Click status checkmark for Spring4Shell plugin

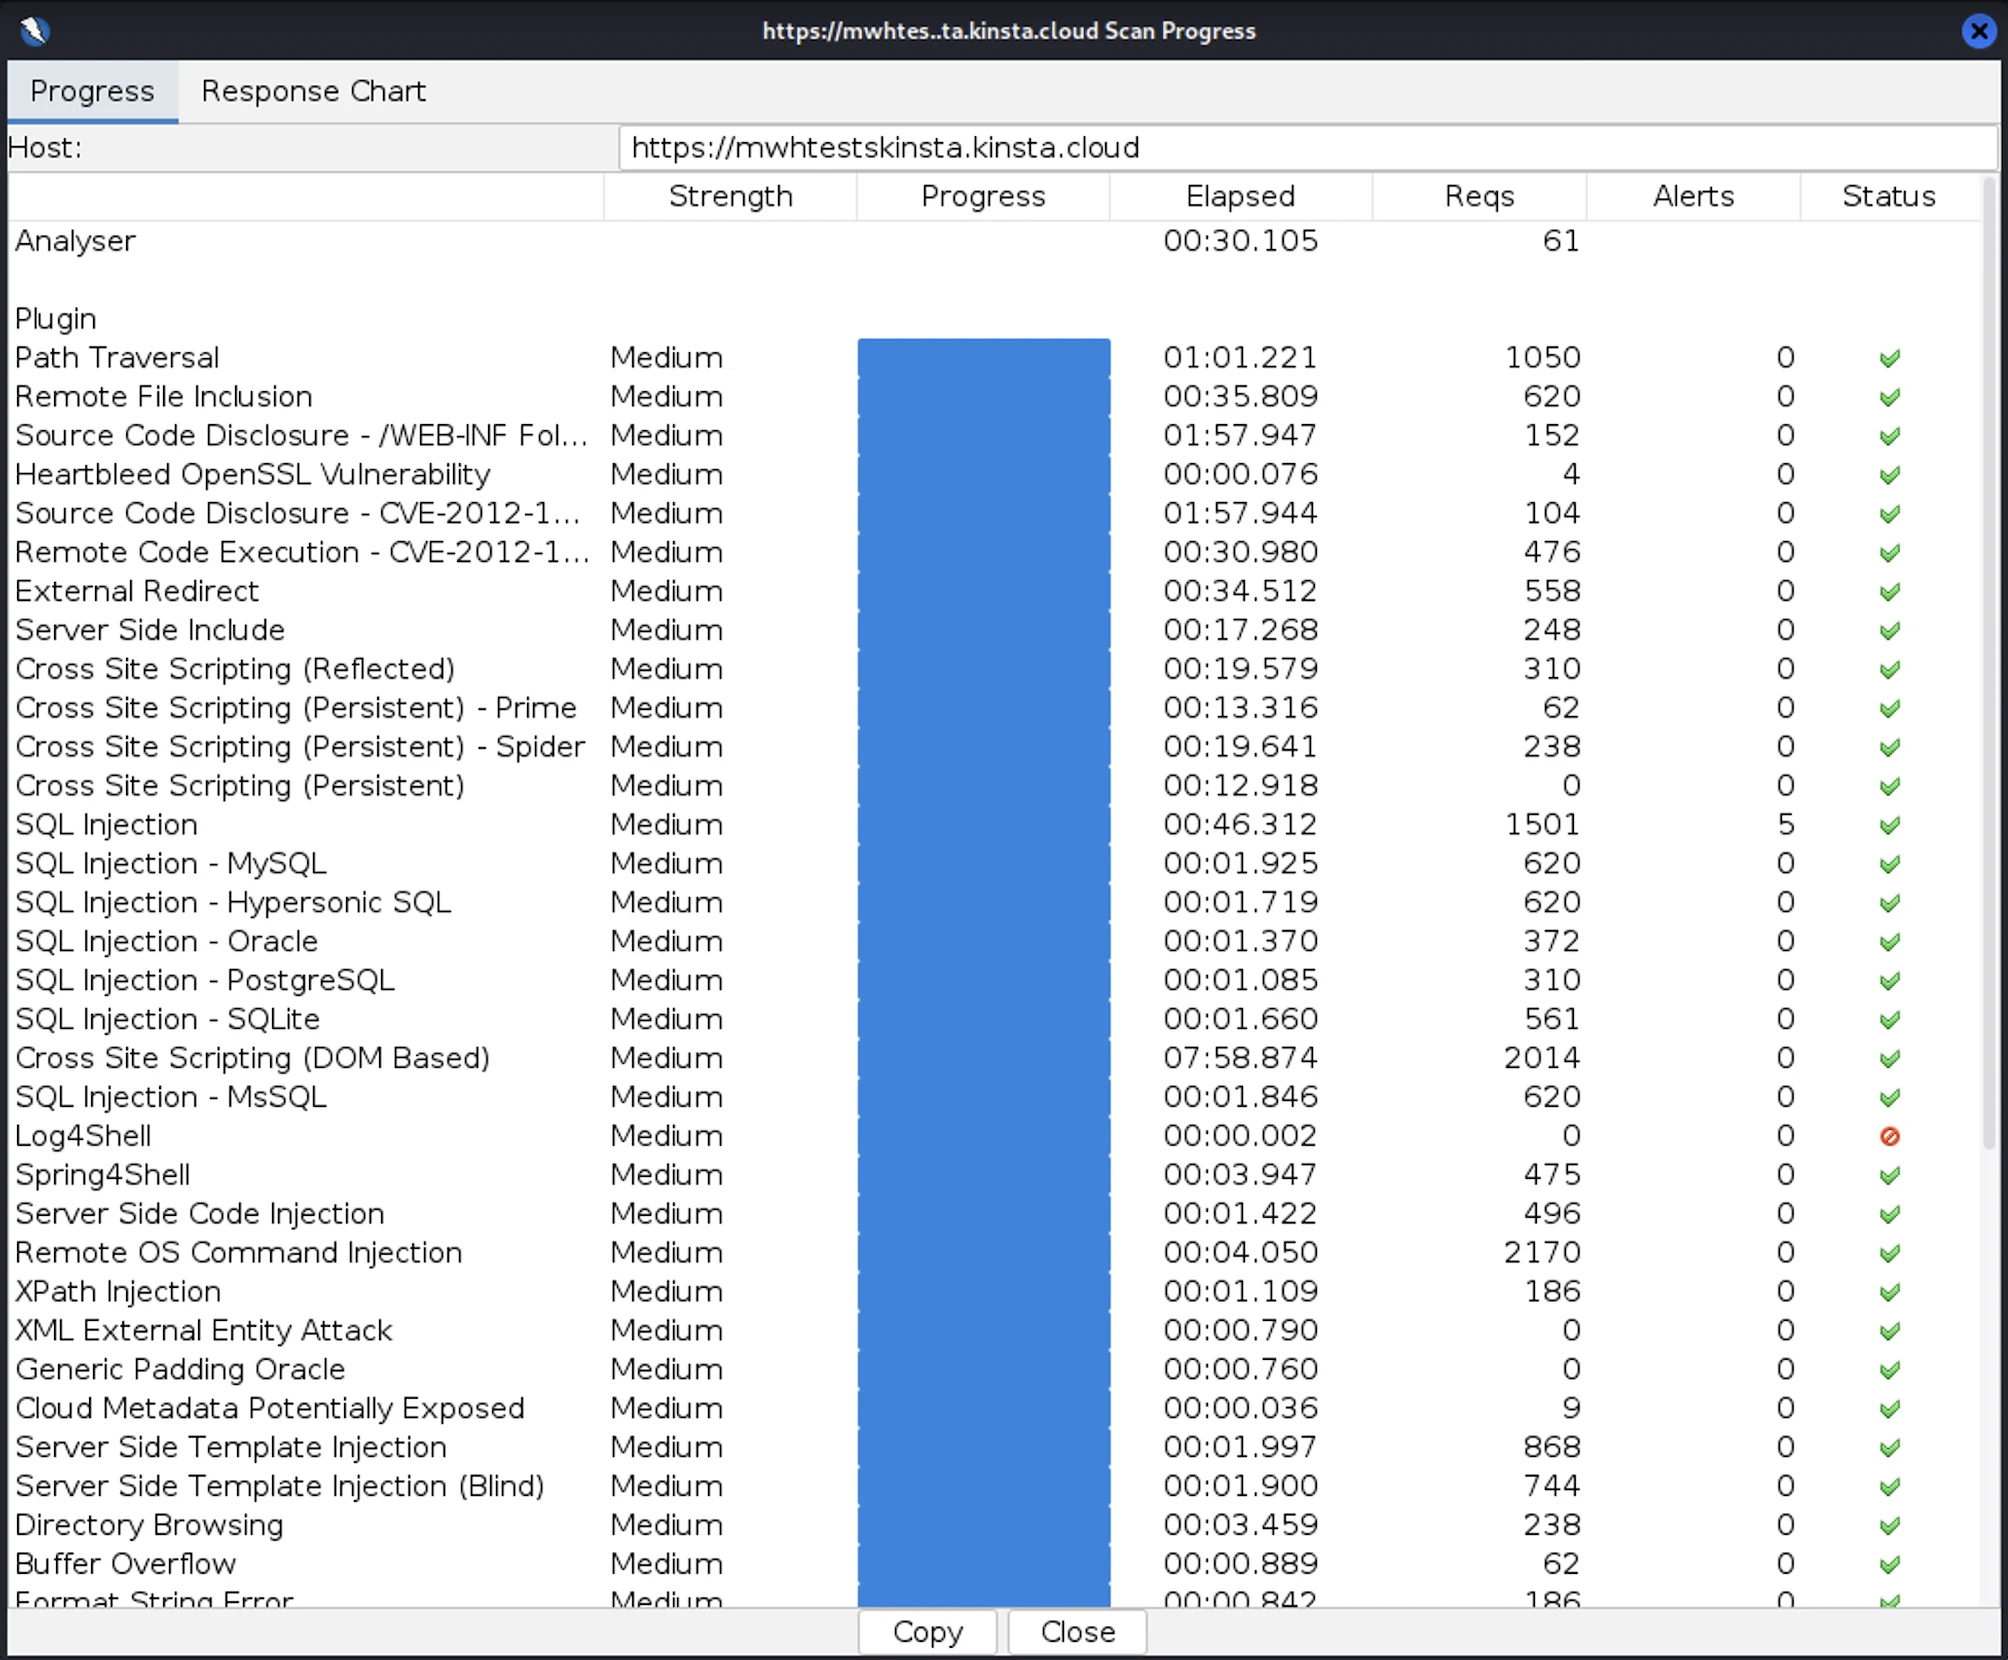tap(1889, 1175)
